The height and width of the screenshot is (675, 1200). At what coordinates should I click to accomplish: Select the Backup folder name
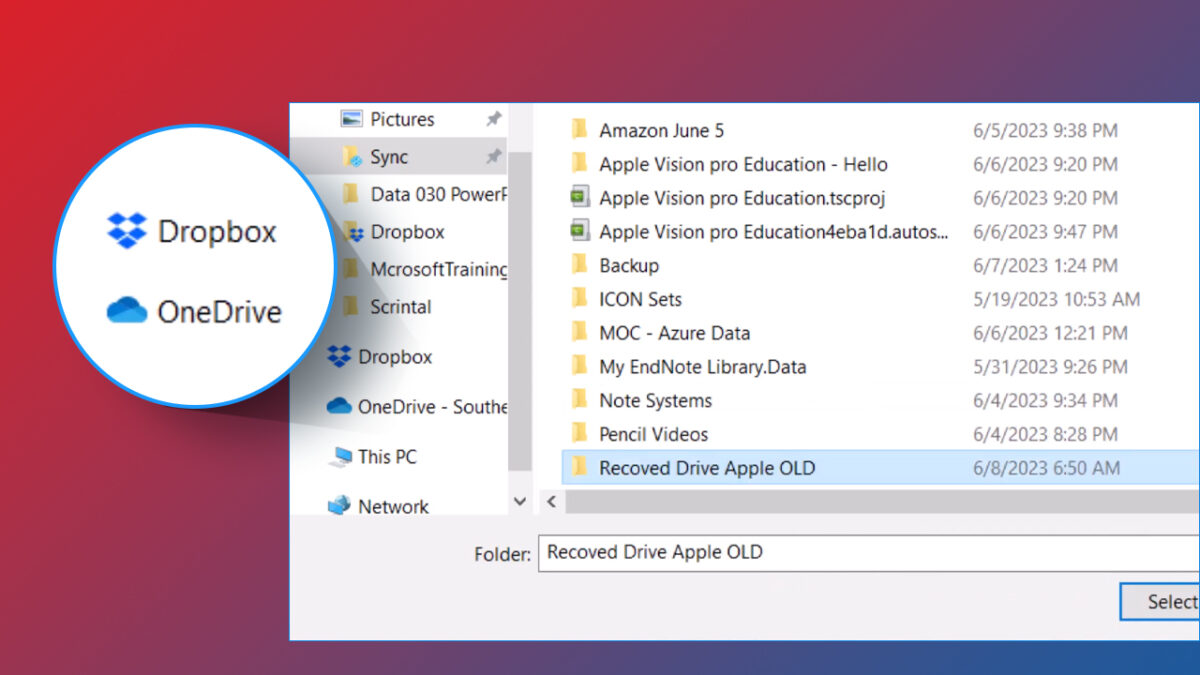pos(629,265)
